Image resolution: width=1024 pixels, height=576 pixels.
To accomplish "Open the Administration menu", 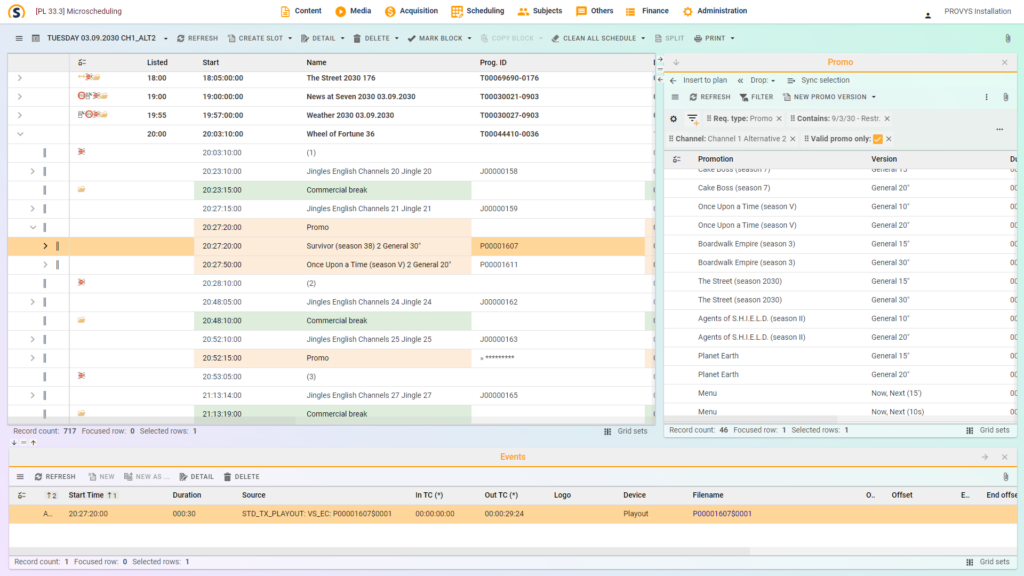I will click(715, 11).
